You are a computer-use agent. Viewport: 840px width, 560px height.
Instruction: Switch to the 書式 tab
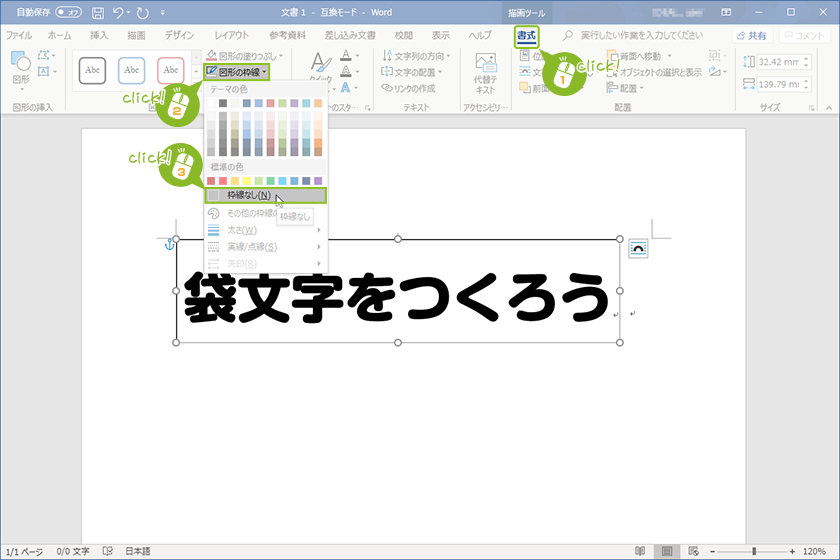click(x=526, y=36)
